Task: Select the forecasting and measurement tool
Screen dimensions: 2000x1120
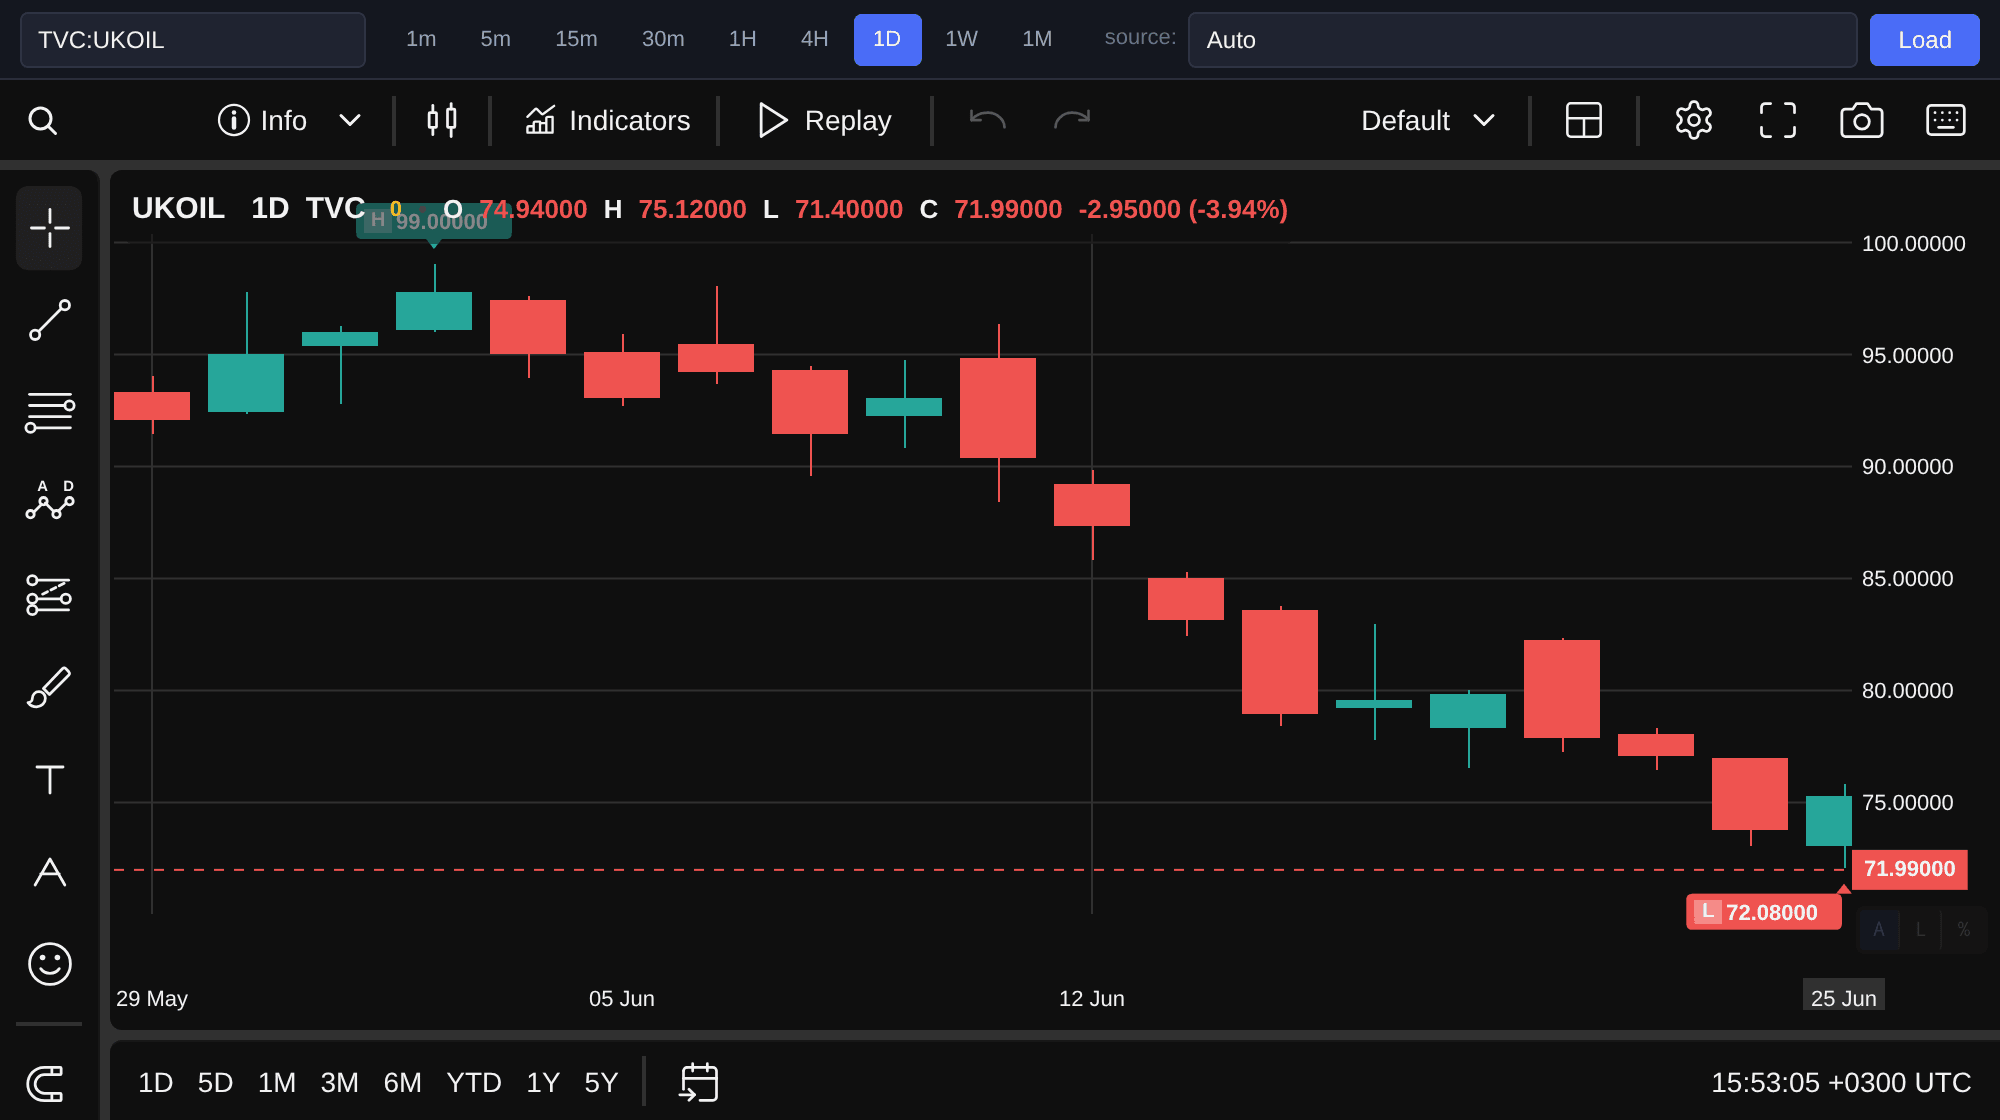Action: click(49, 594)
